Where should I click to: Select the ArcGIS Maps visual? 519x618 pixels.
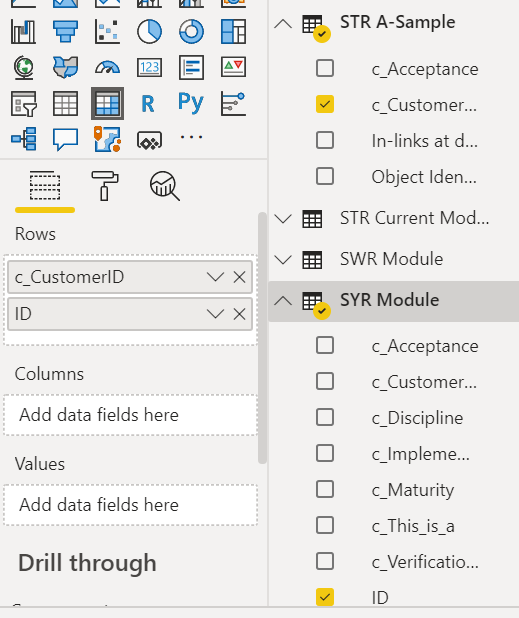(107, 139)
